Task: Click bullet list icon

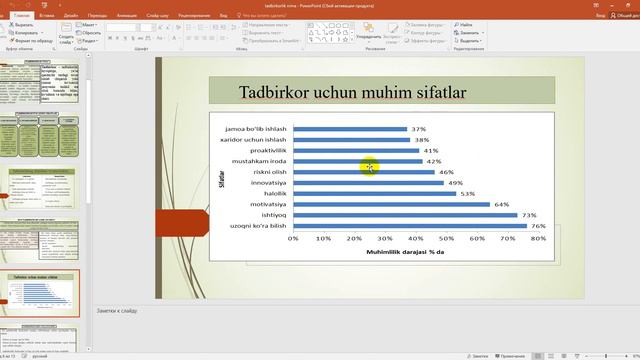Action: tap(189, 27)
